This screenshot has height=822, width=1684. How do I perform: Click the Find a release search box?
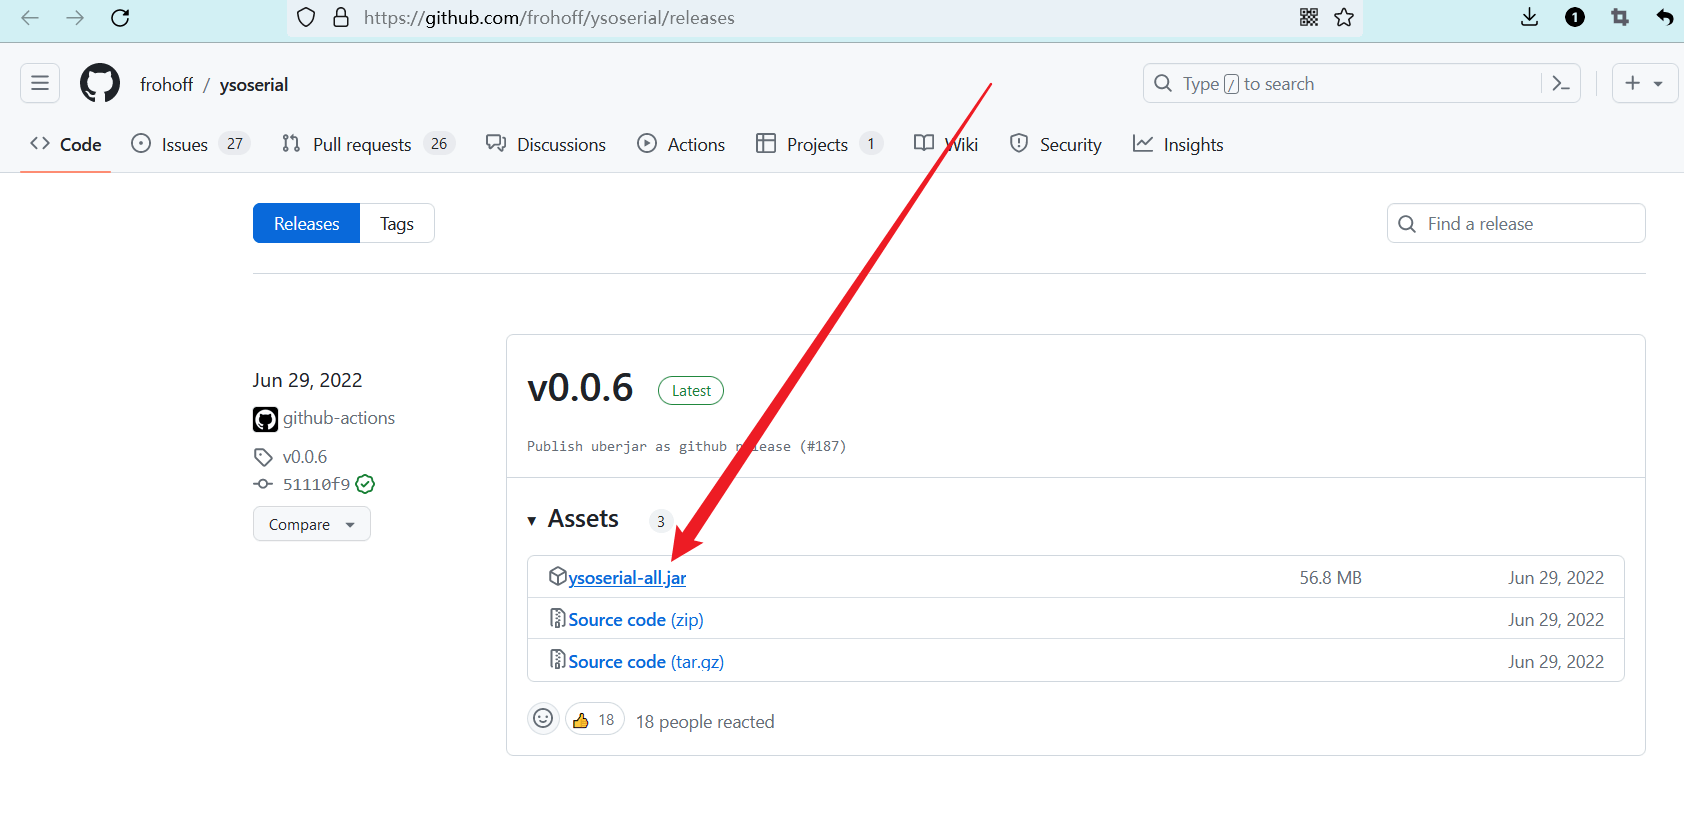click(x=1516, y=223)
